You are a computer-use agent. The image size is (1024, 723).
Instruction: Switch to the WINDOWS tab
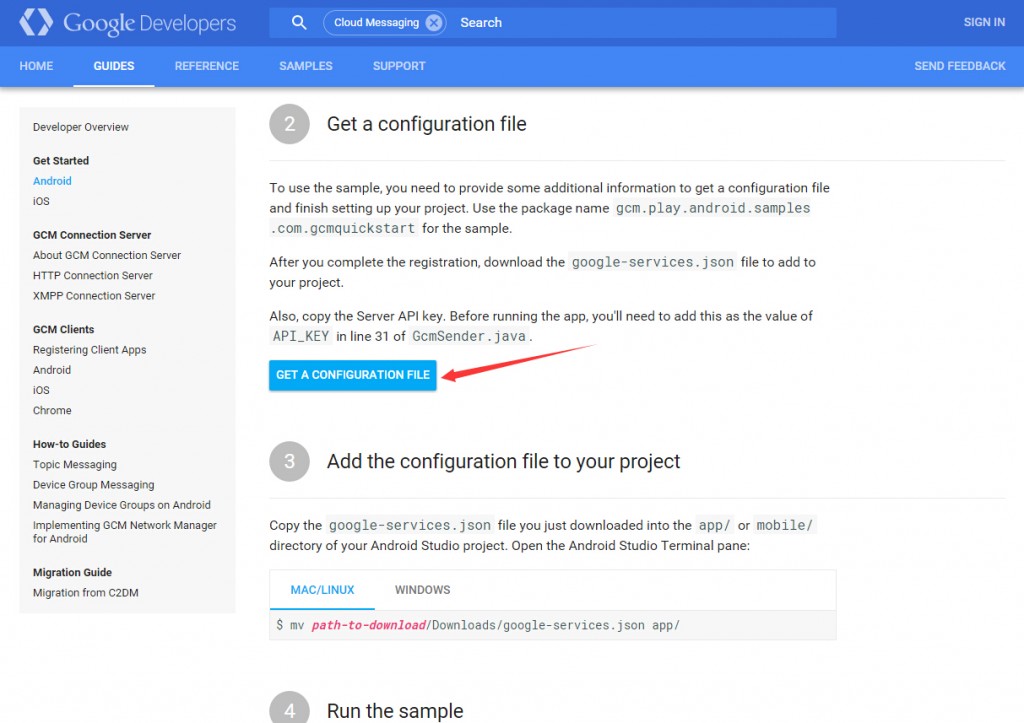click(422, 589)
